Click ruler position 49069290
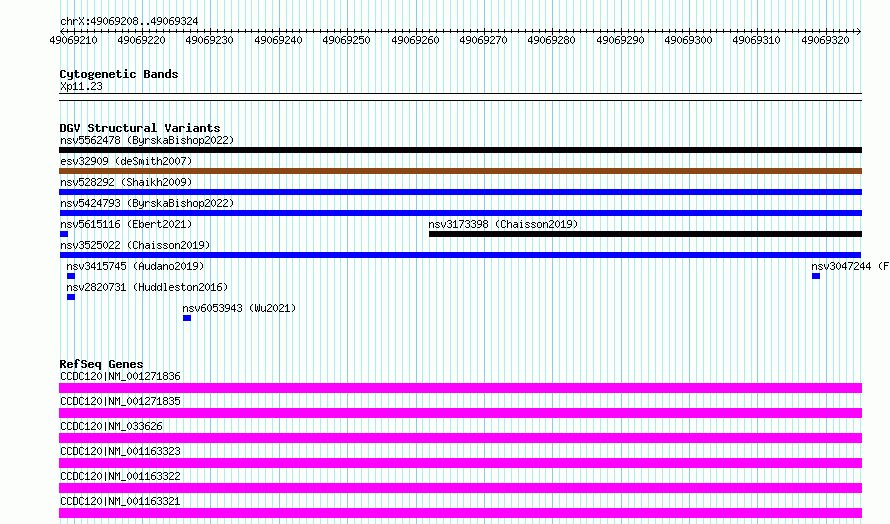 tap(620, 40)
